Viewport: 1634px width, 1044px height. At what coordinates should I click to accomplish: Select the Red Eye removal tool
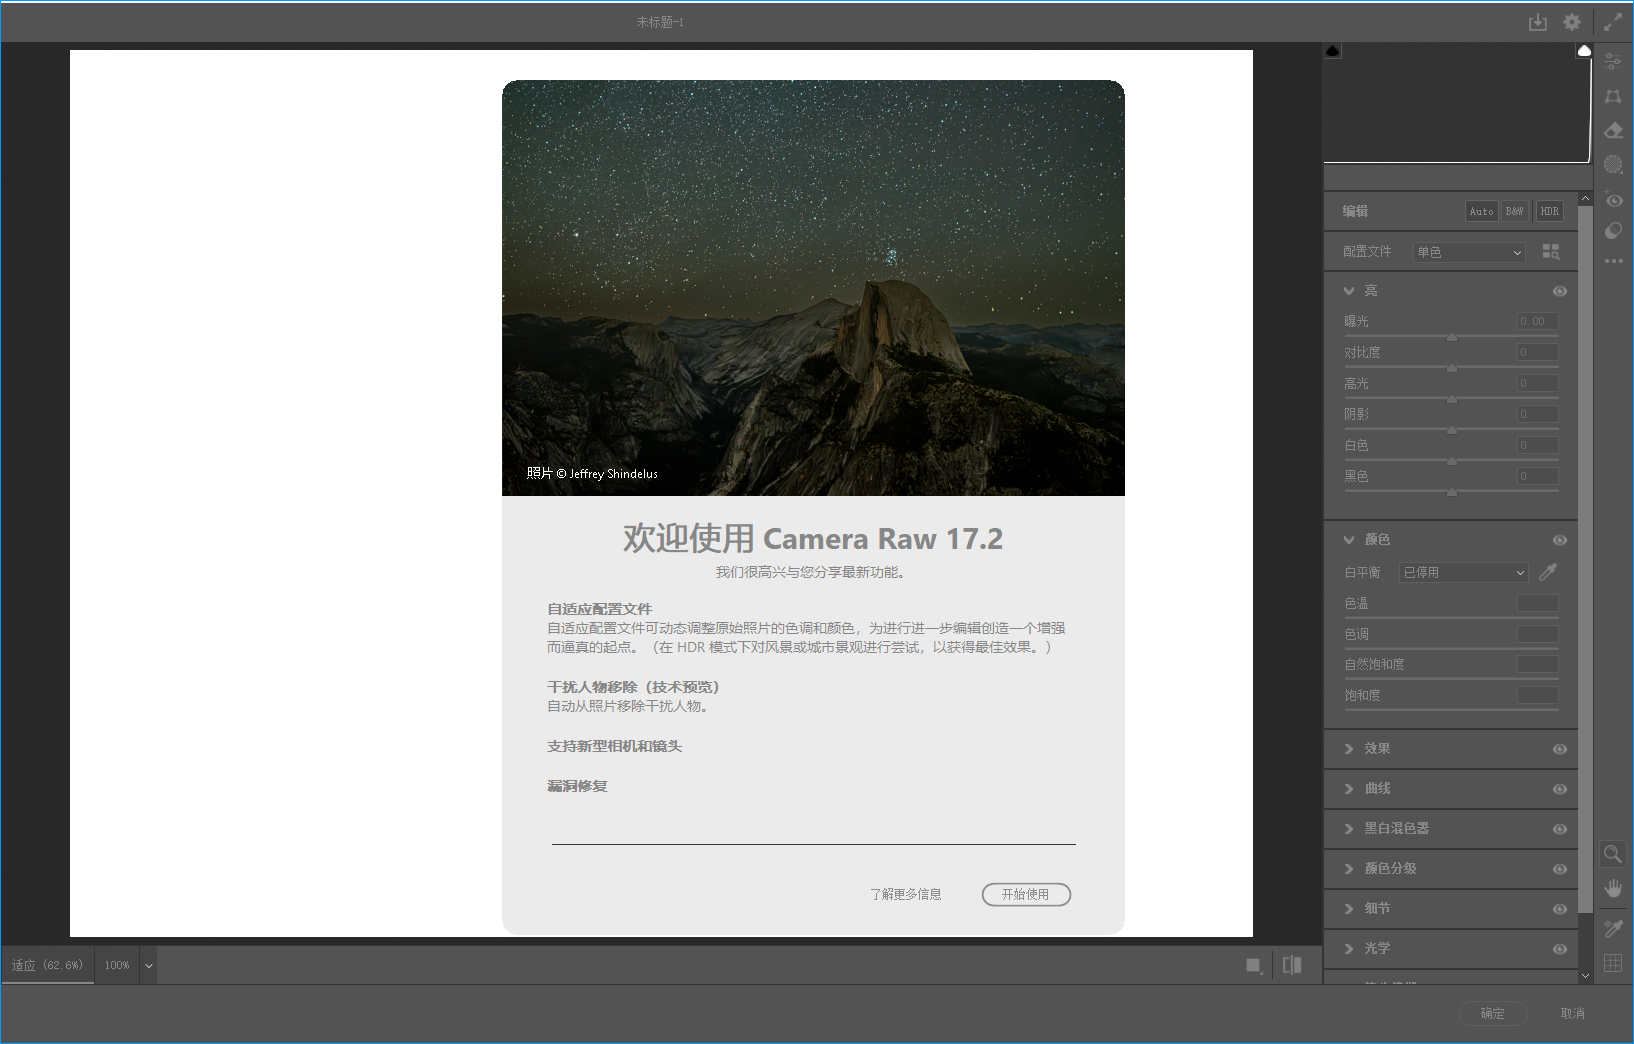tap(1613, 200)
